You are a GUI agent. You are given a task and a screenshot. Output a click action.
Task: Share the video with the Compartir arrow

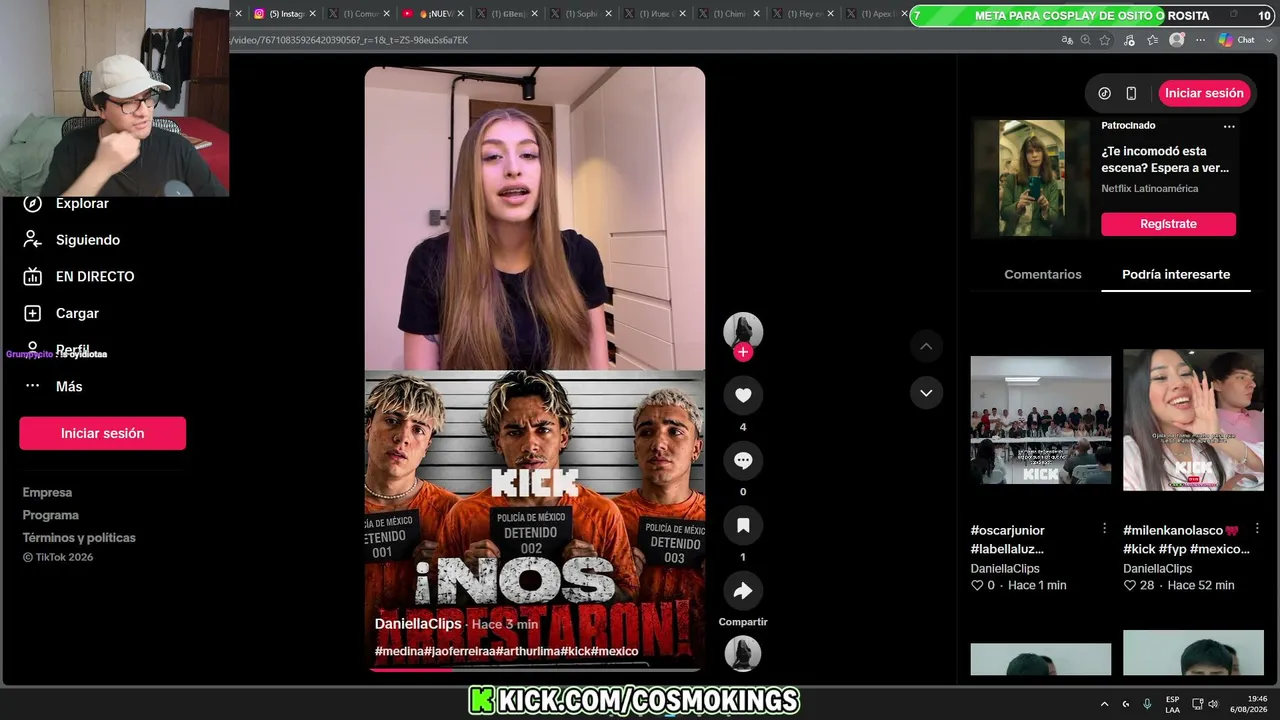click(x=743, y=591)
